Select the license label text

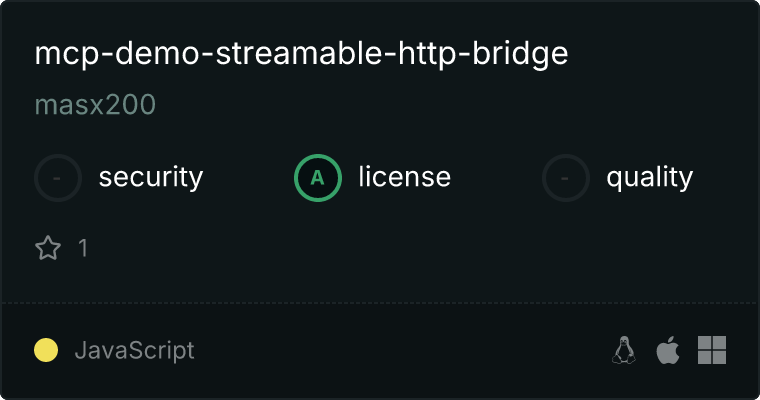pos(405,177)
